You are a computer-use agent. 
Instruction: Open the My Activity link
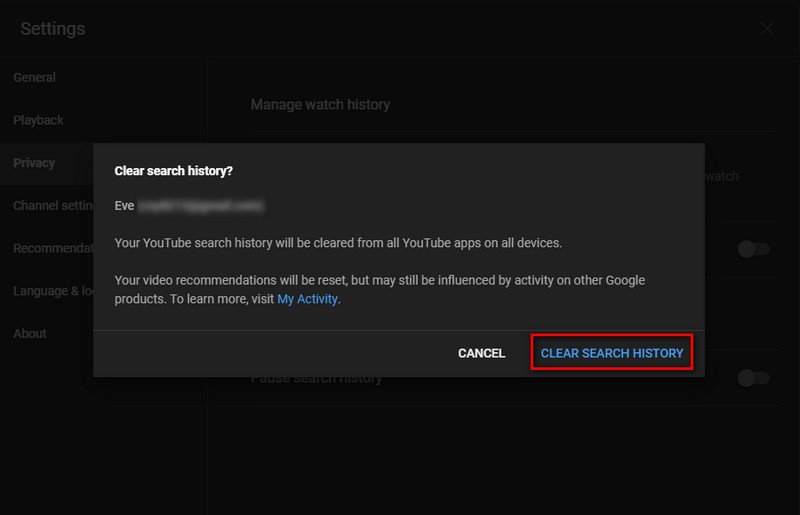coord(307,299)
